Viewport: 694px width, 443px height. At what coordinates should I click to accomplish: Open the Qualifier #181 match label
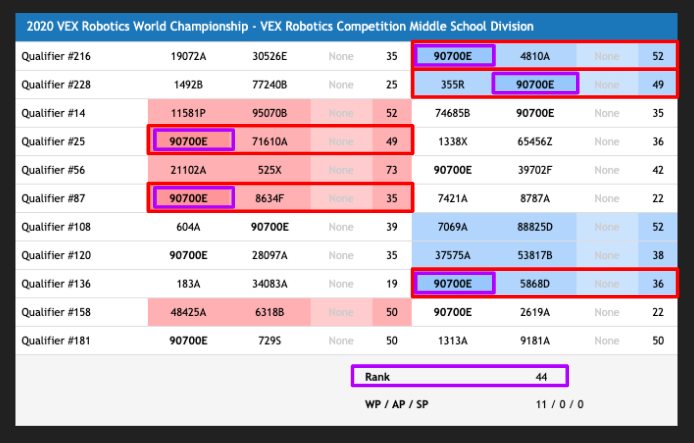56,341
